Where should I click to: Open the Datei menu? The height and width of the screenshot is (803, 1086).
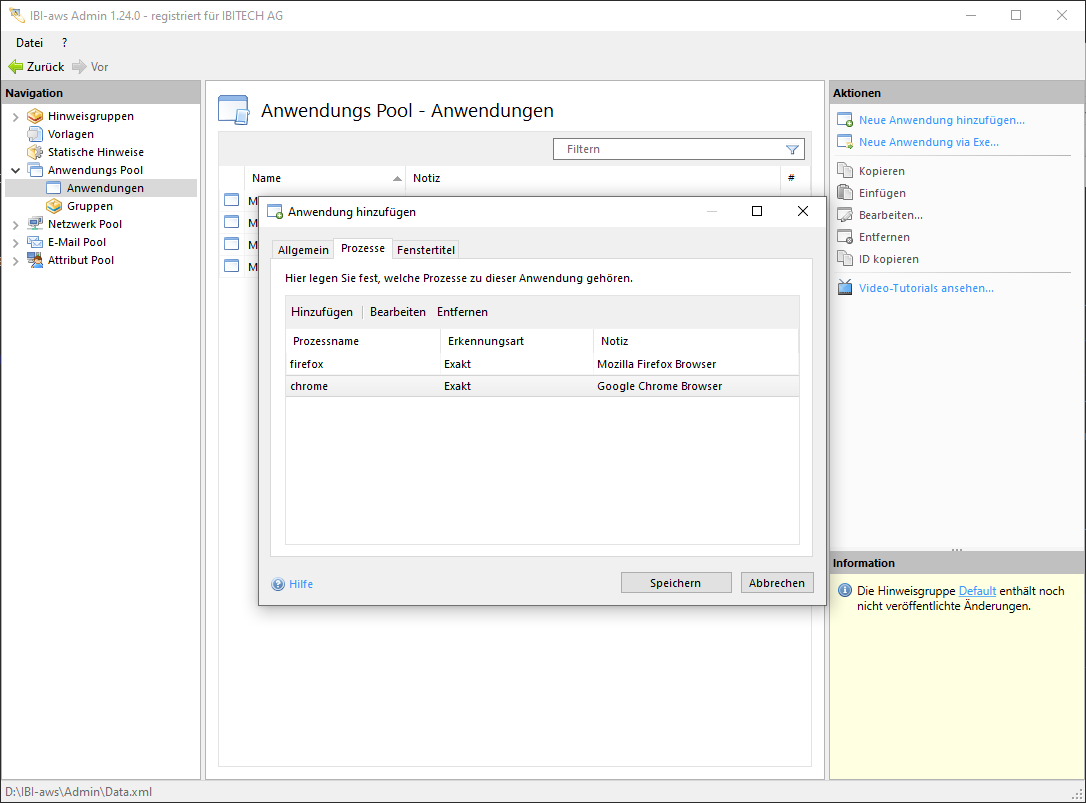pyautogui.click(x=29, y=43)
